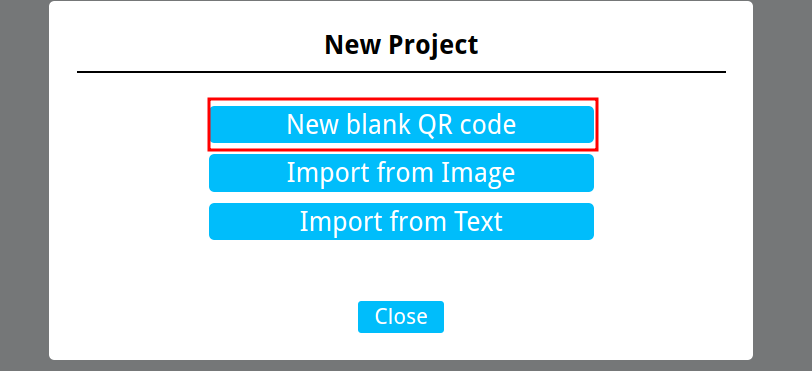Click the New Project heading text
This screenshot has height=371, width=812.
[401, 45]
